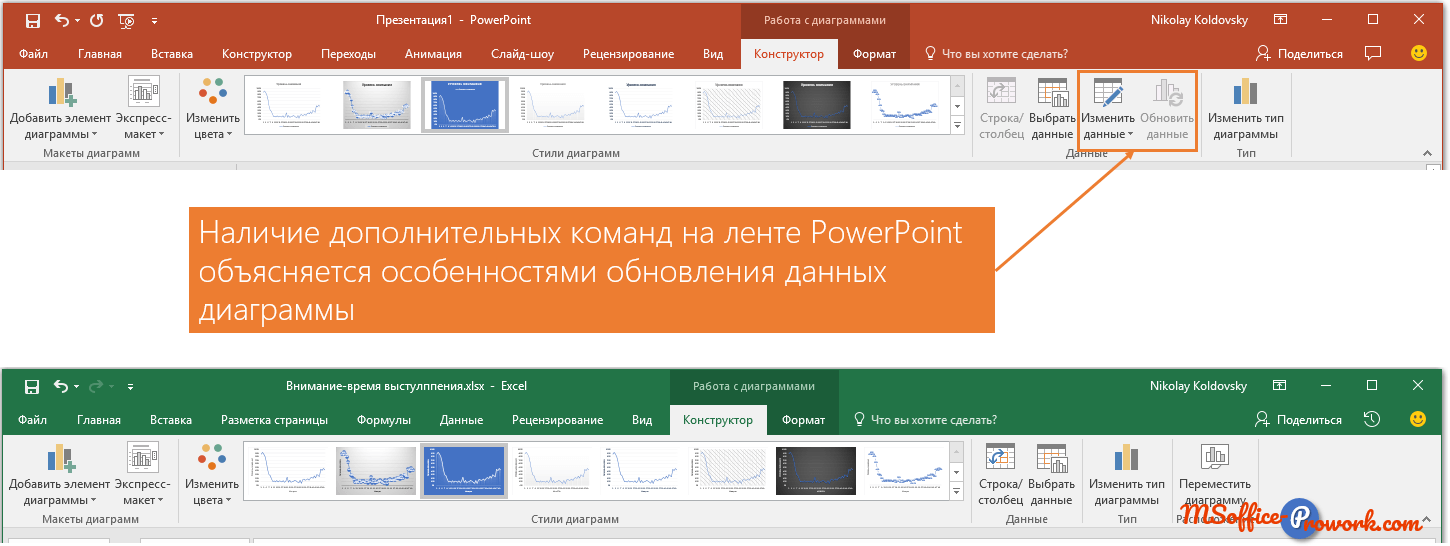This screenshot has width=1450, height=546.
Task: Open Вид tab in PowerPoint
Action: click(x=713, y=54)
